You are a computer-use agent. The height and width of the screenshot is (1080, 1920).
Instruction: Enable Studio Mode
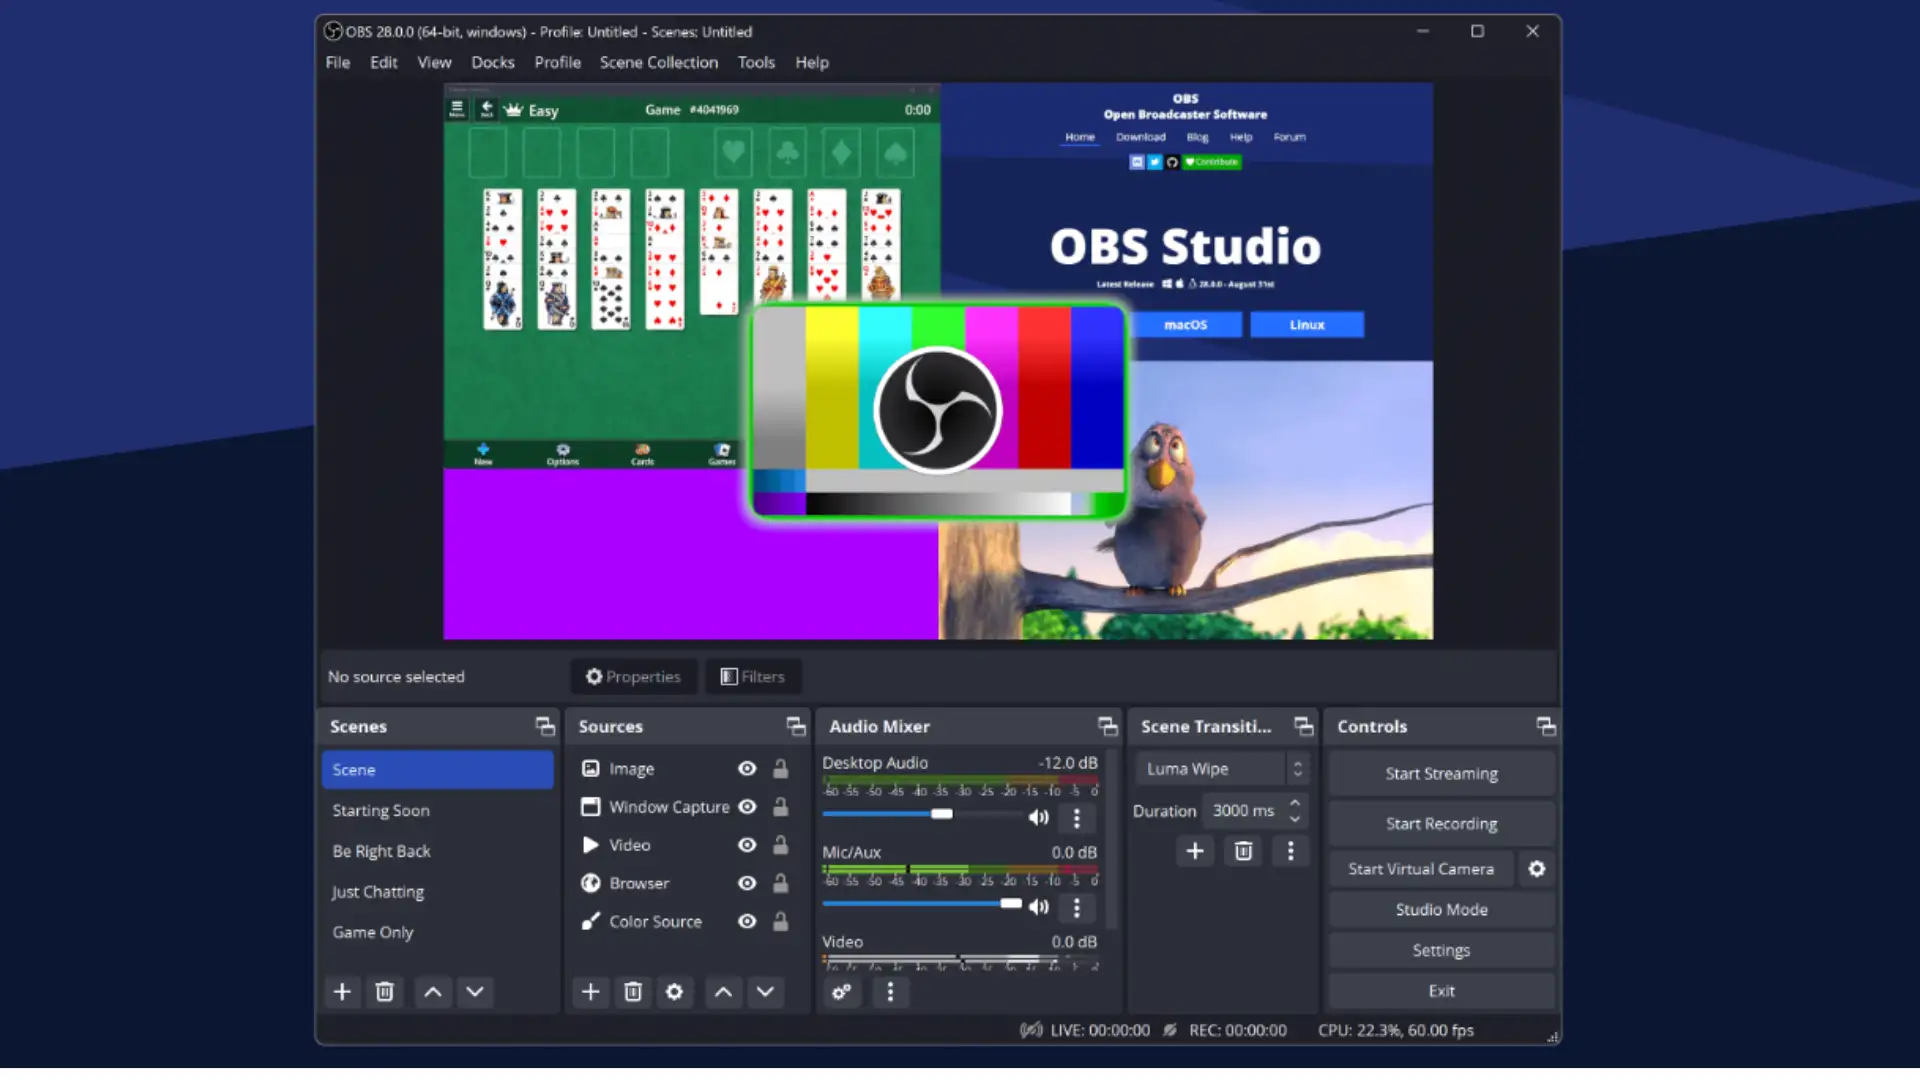click(x=1441, y=909)
